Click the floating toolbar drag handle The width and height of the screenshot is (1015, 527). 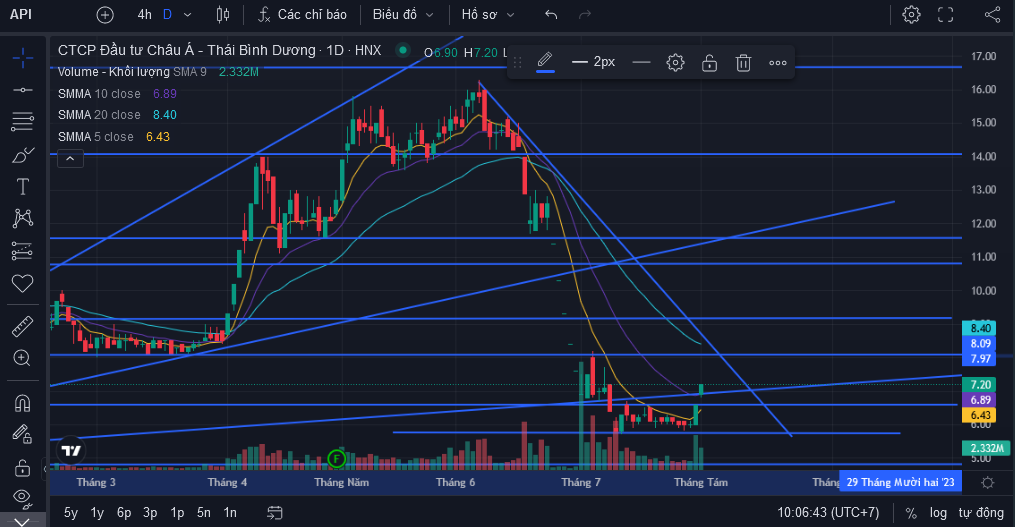(517, 62)
